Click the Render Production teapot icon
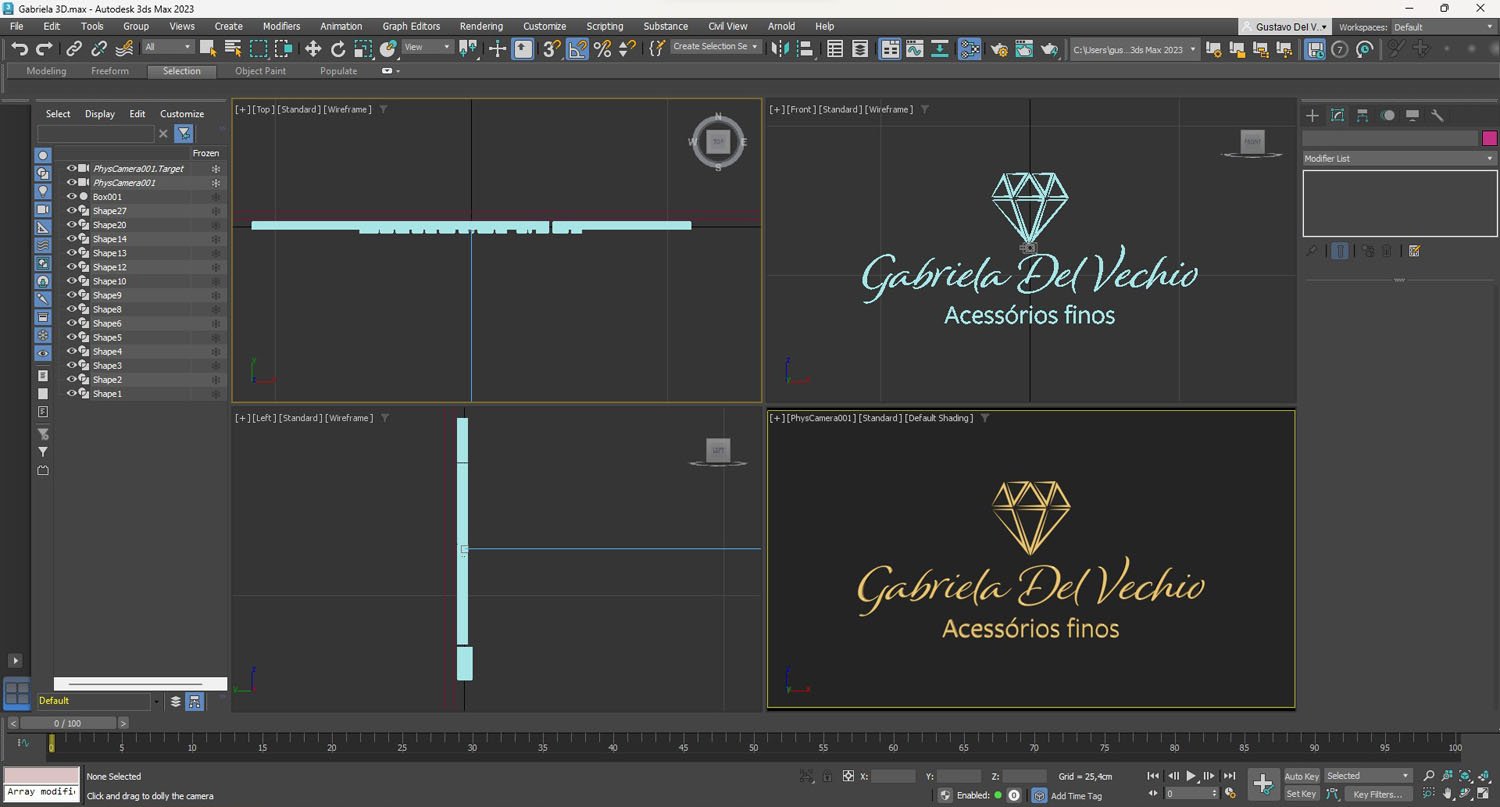 pos(1049,48)
